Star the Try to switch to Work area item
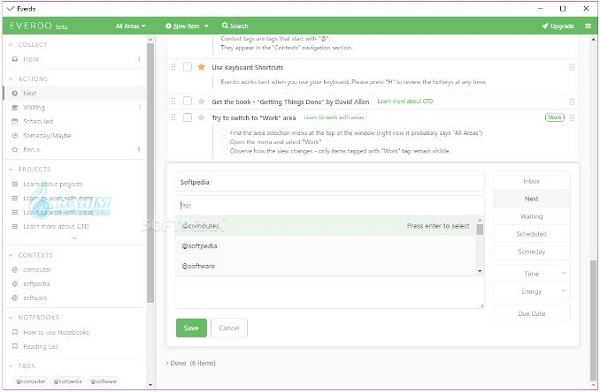Screen dimensions: 600x392 201,118
